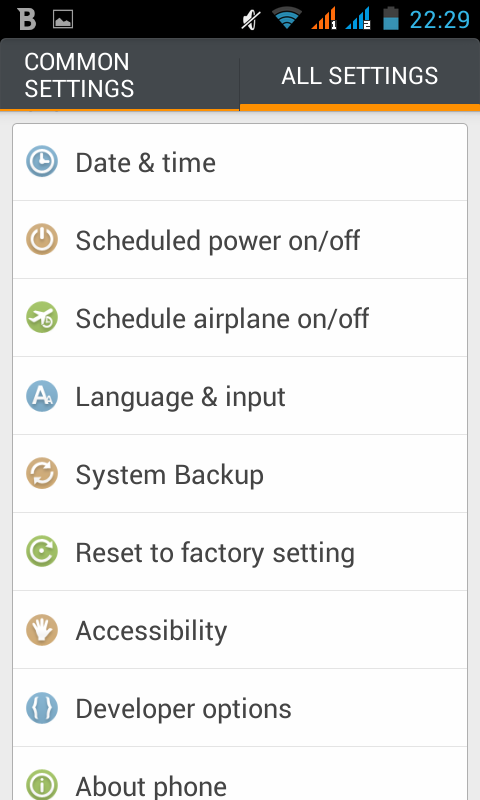Open Reset to factory setting
This screenshot has width=480, height=800.
(x=240, y=552)
